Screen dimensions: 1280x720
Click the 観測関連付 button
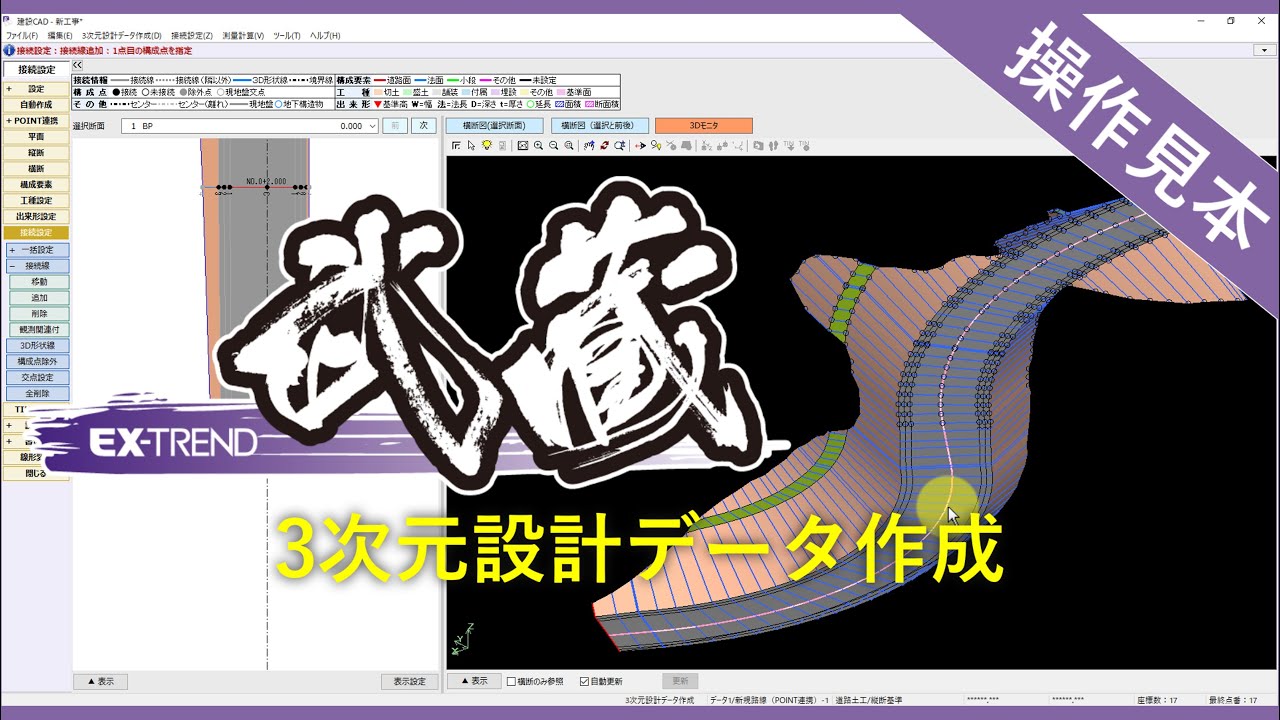pyautogui.click(x=40, y=330)
